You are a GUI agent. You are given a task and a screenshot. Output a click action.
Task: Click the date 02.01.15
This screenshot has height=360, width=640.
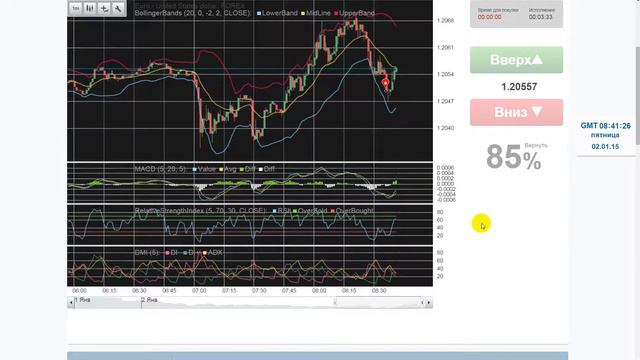[x=605, y=147]
